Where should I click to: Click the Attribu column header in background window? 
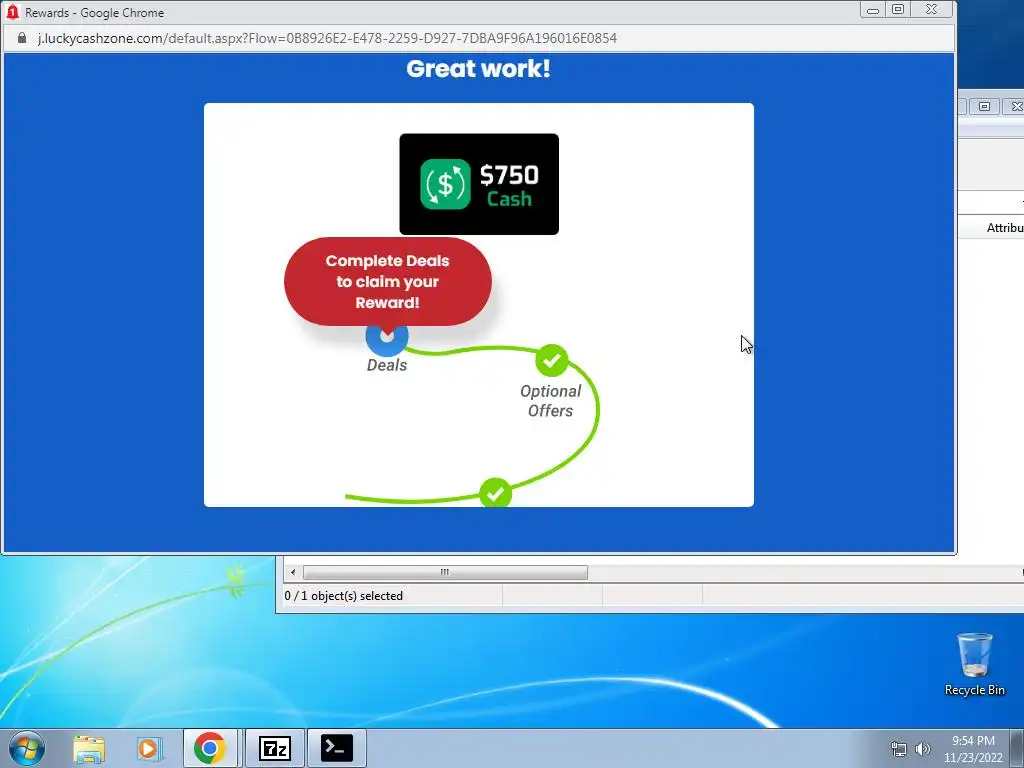point(1004,228)
